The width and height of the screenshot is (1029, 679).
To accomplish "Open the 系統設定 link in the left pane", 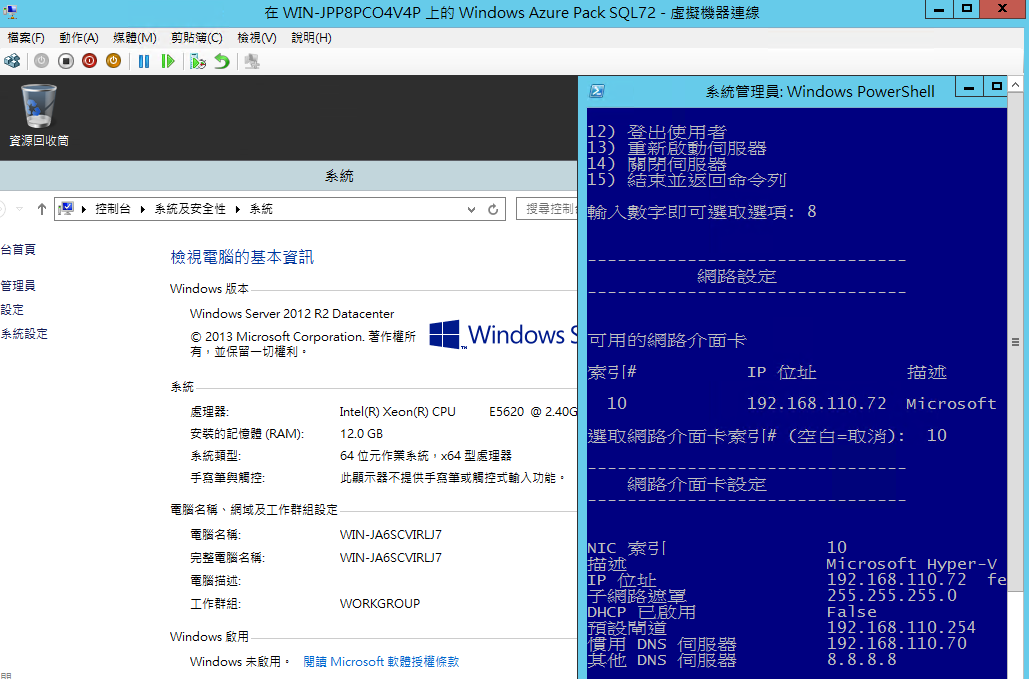I will pos(24,333).
